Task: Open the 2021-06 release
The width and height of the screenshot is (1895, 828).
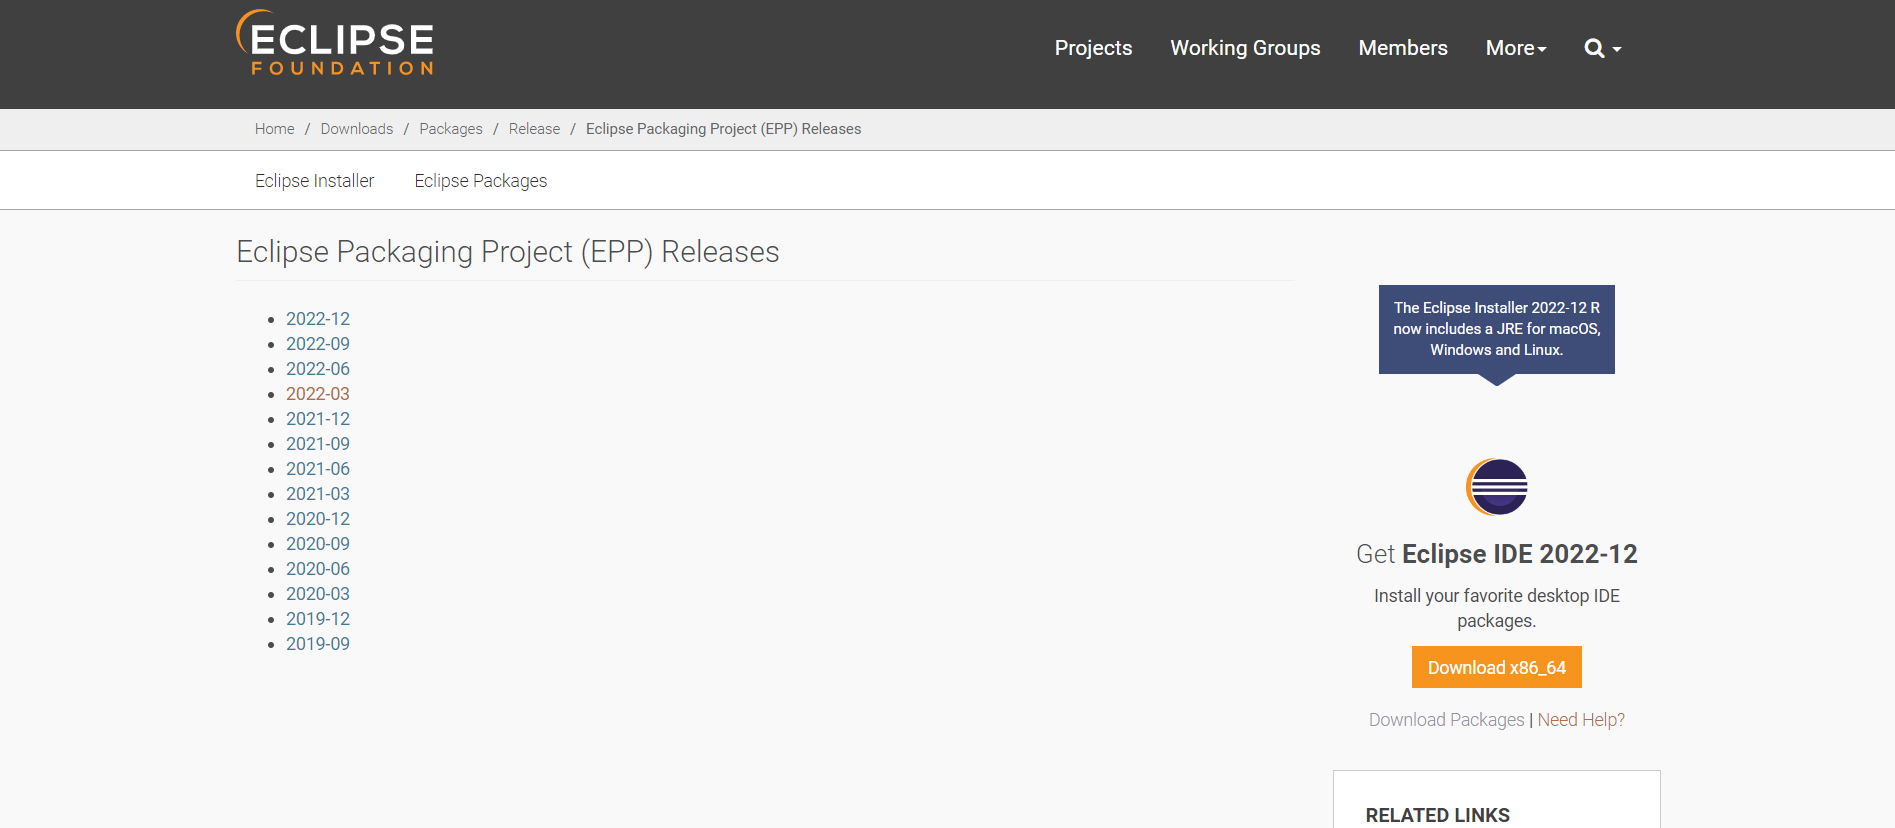Action: [318, 469]
